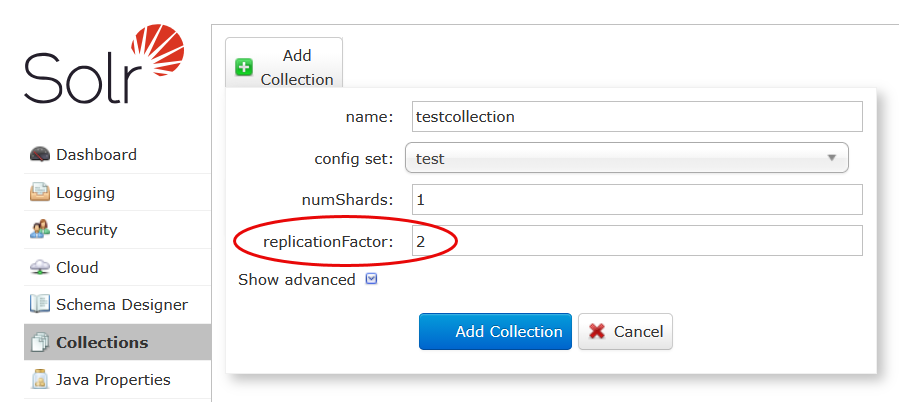This screenshot has width=899, height=402.
Task: Click into the replicationFactor field
Action: tap(636, 241)
